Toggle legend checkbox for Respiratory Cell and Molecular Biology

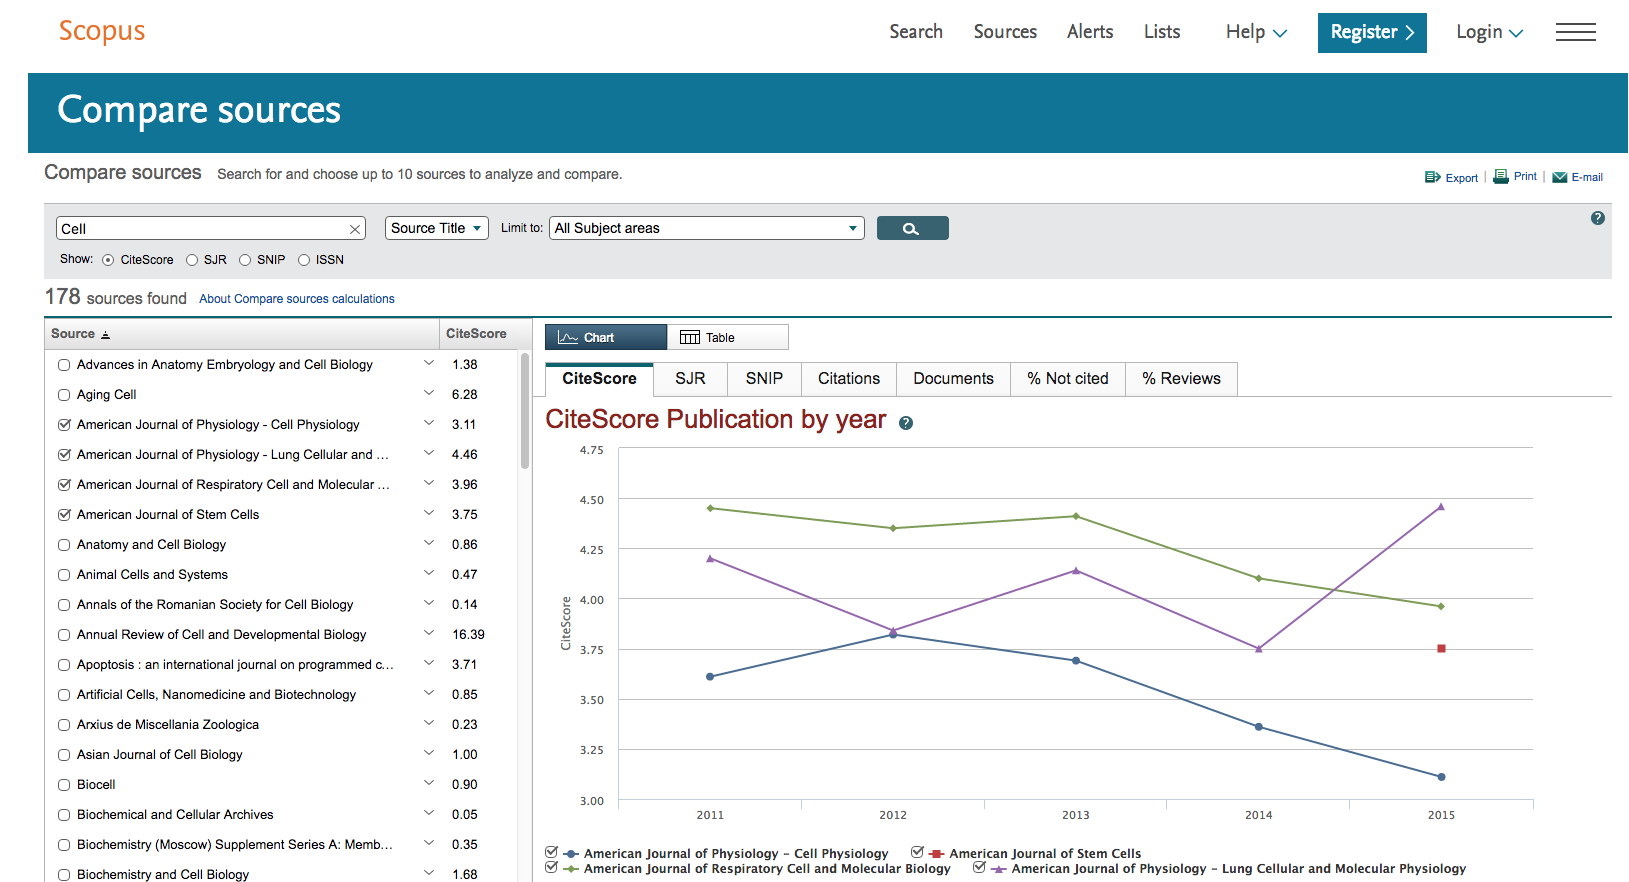(551, 867)
